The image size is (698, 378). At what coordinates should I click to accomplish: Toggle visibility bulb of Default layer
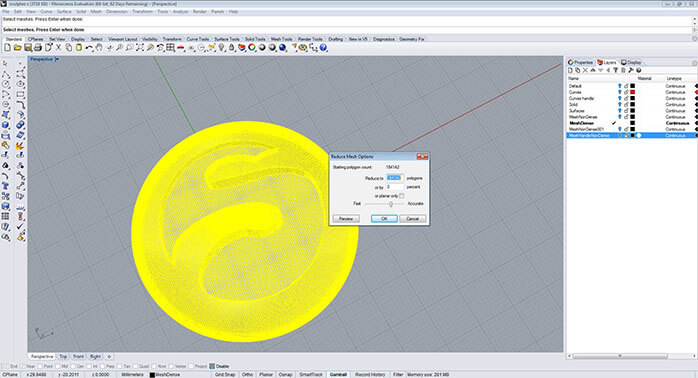(619, 86)
